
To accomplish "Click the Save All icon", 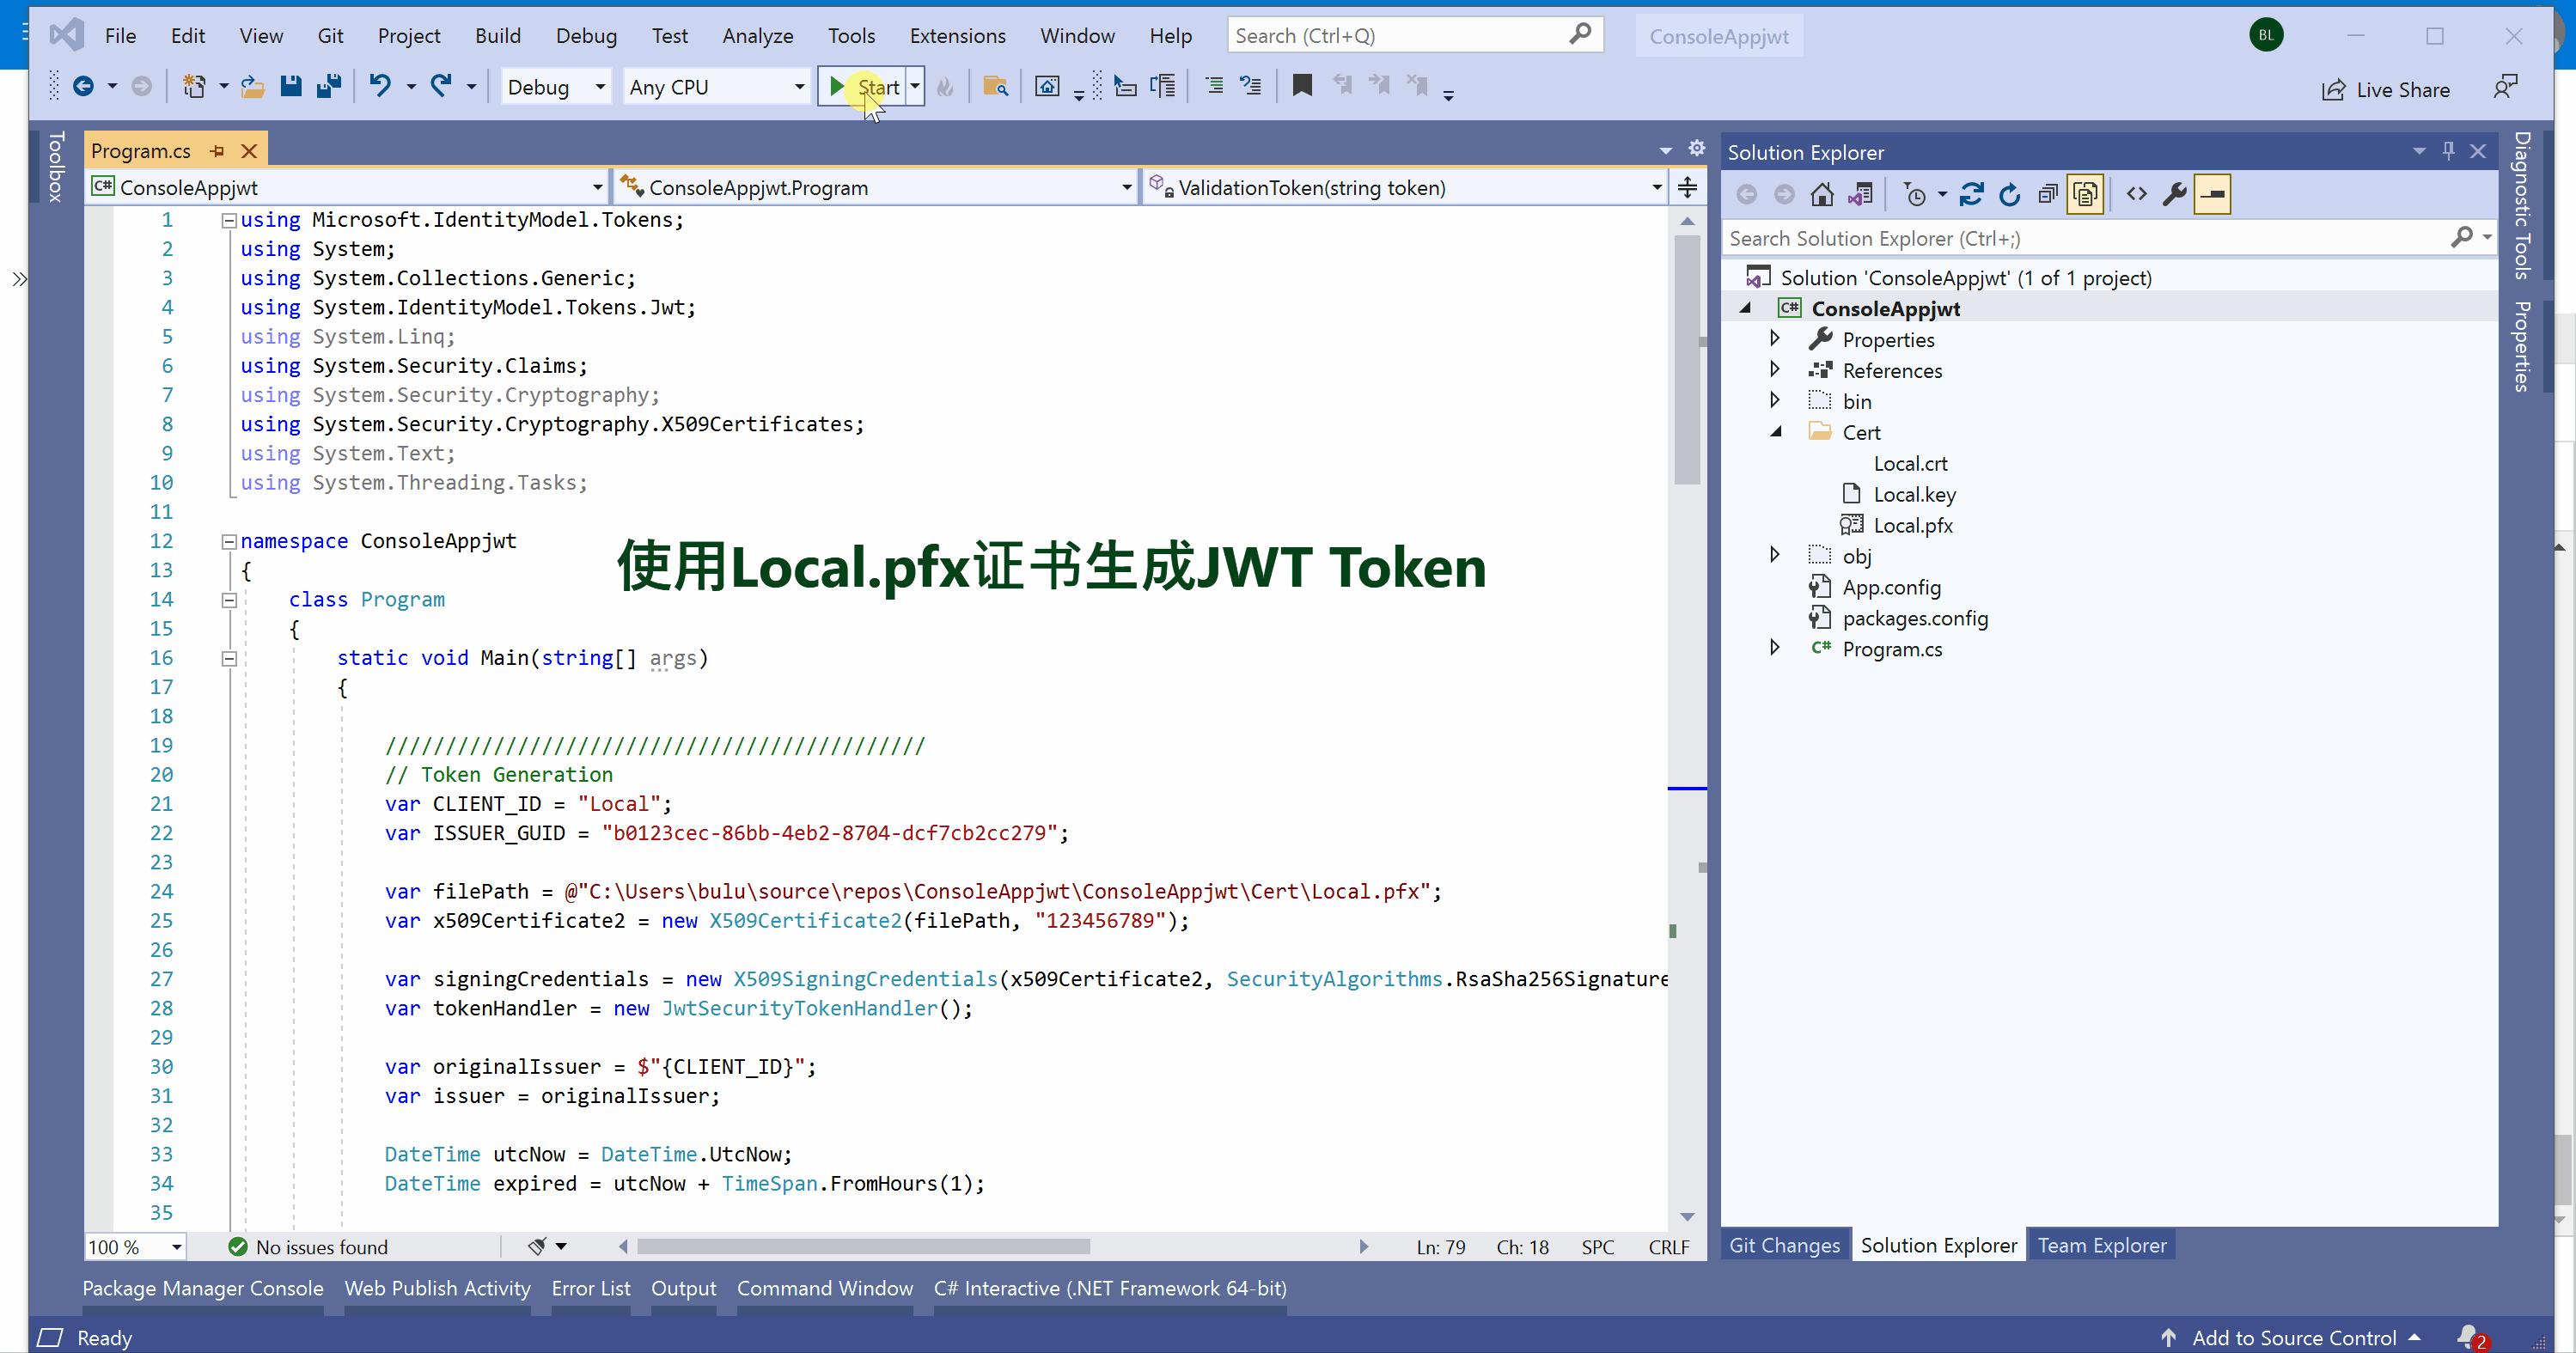I will [329, 87].
